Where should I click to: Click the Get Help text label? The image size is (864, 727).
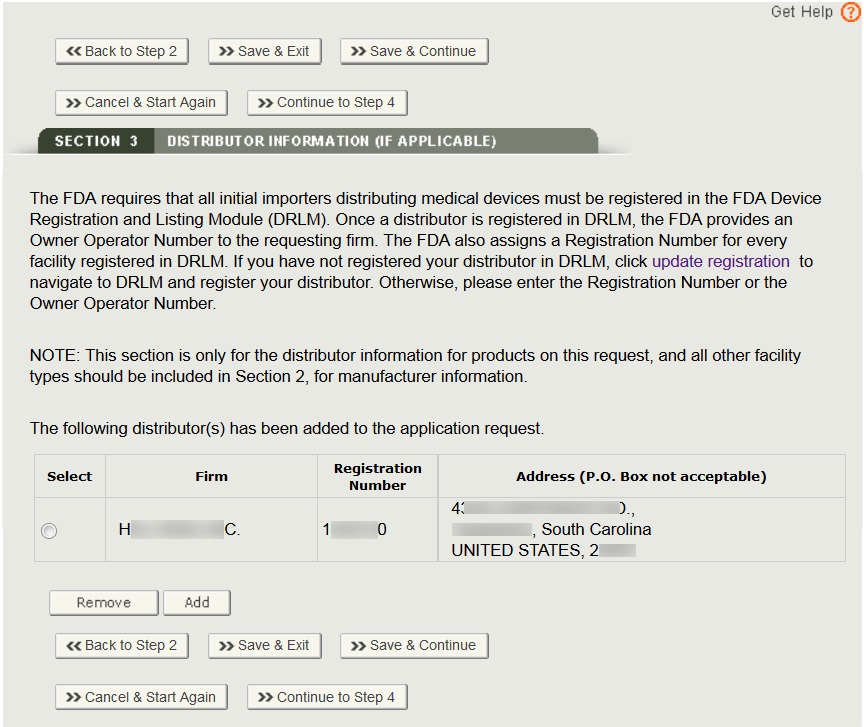[x=800, y=12]
